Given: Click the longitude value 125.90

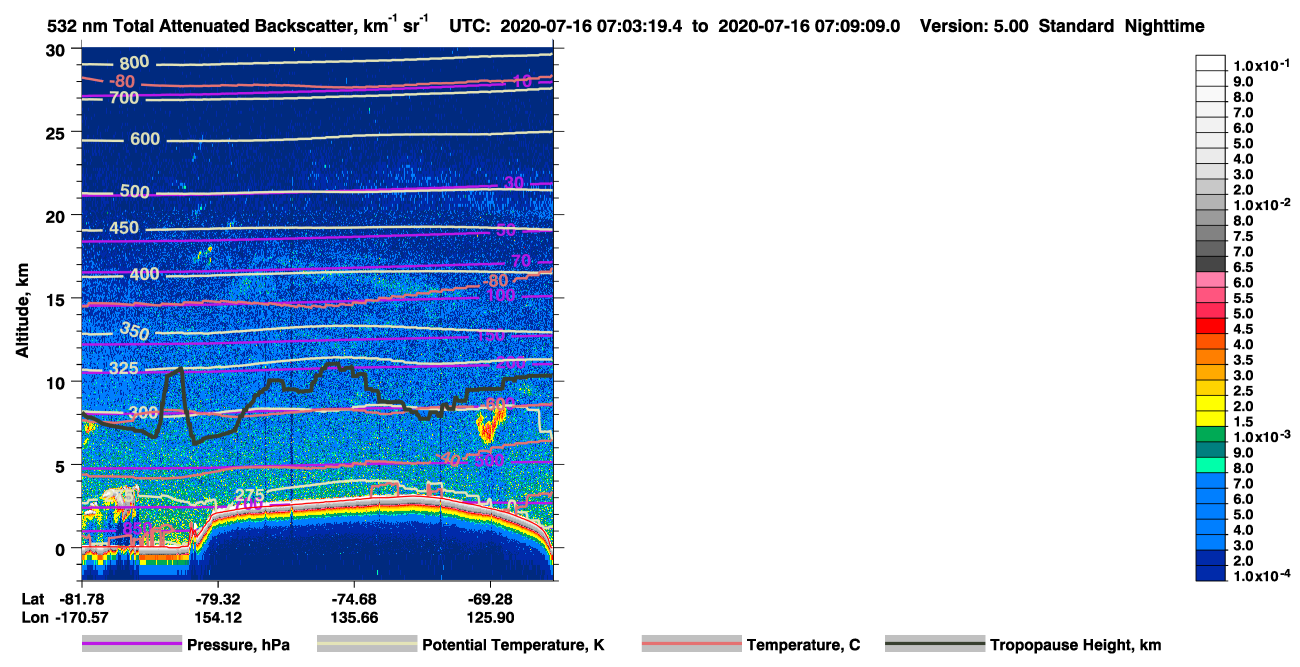Looking at the screenshot, I should pos(490,617).
